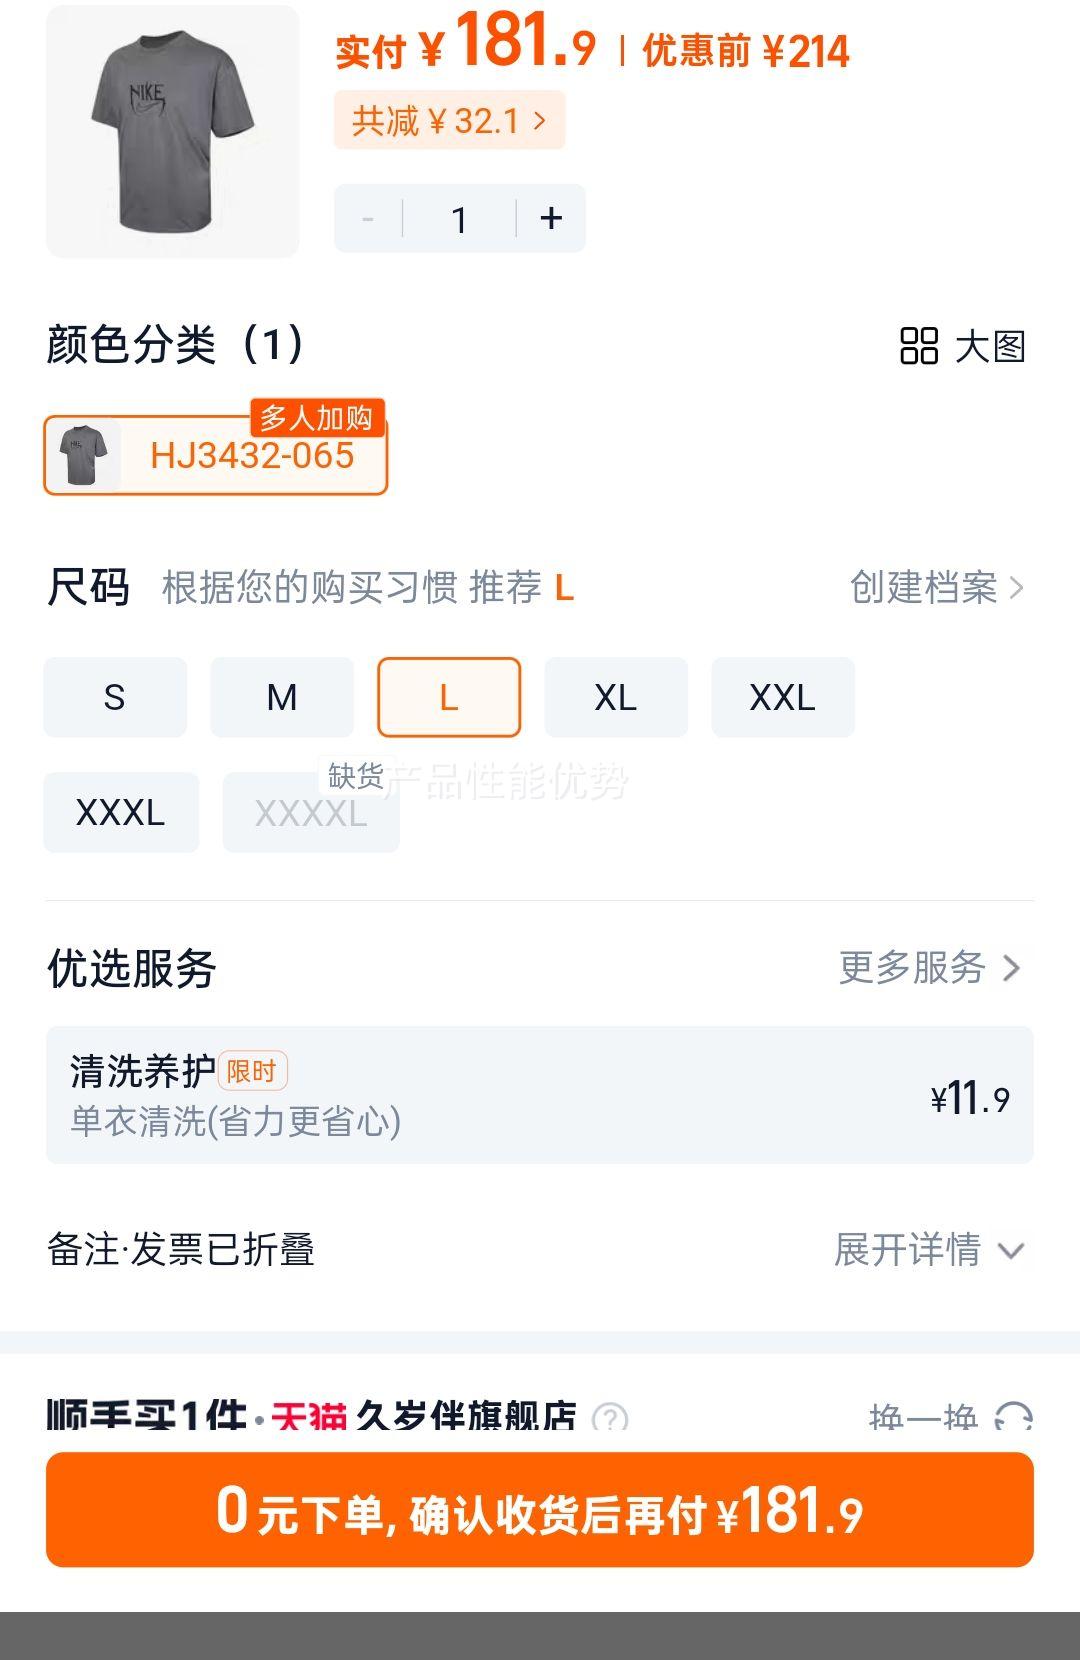Select size S
The height and width of the screenshot is (1660, 1080).
pos(115,697)
